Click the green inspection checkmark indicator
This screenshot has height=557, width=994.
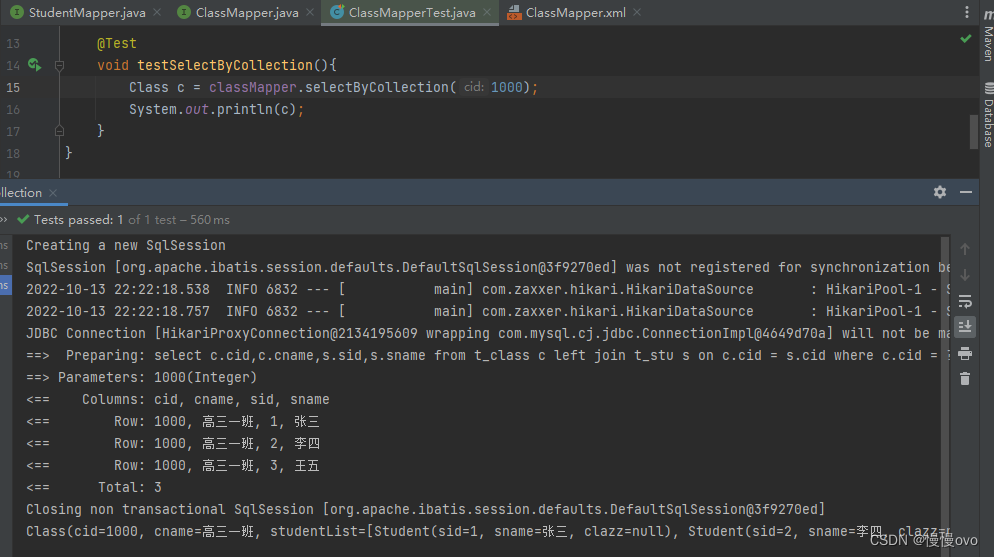pos(965,39)
